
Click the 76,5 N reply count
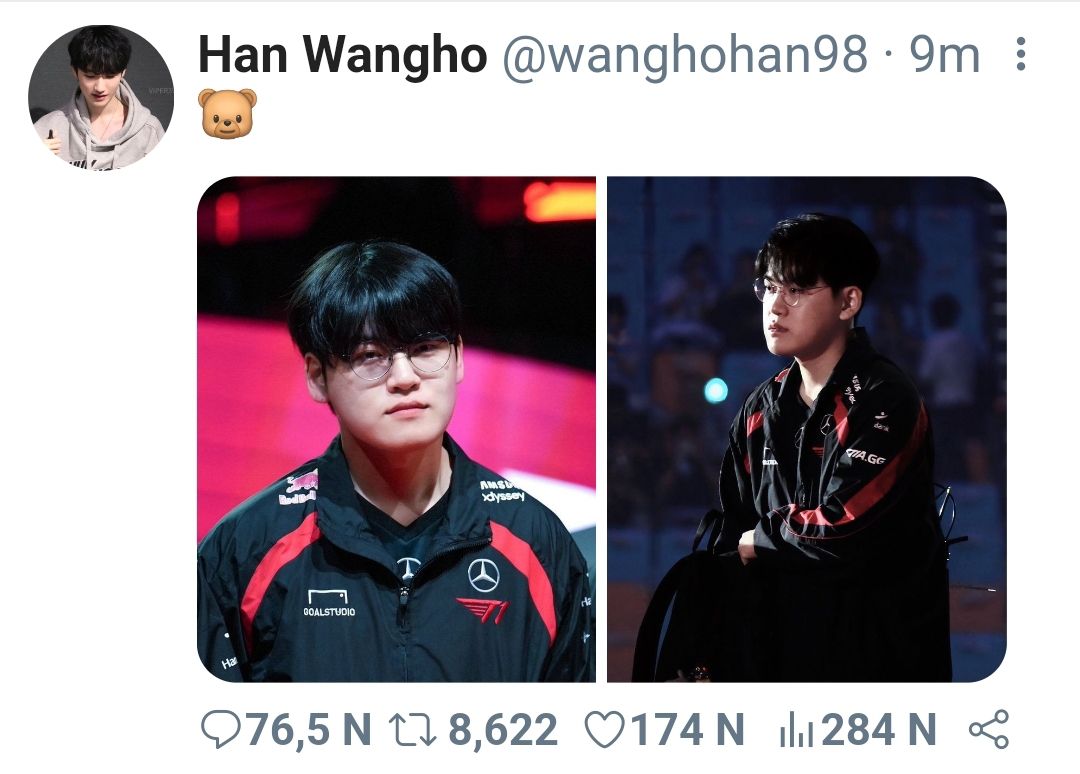[x=307, y=730]
